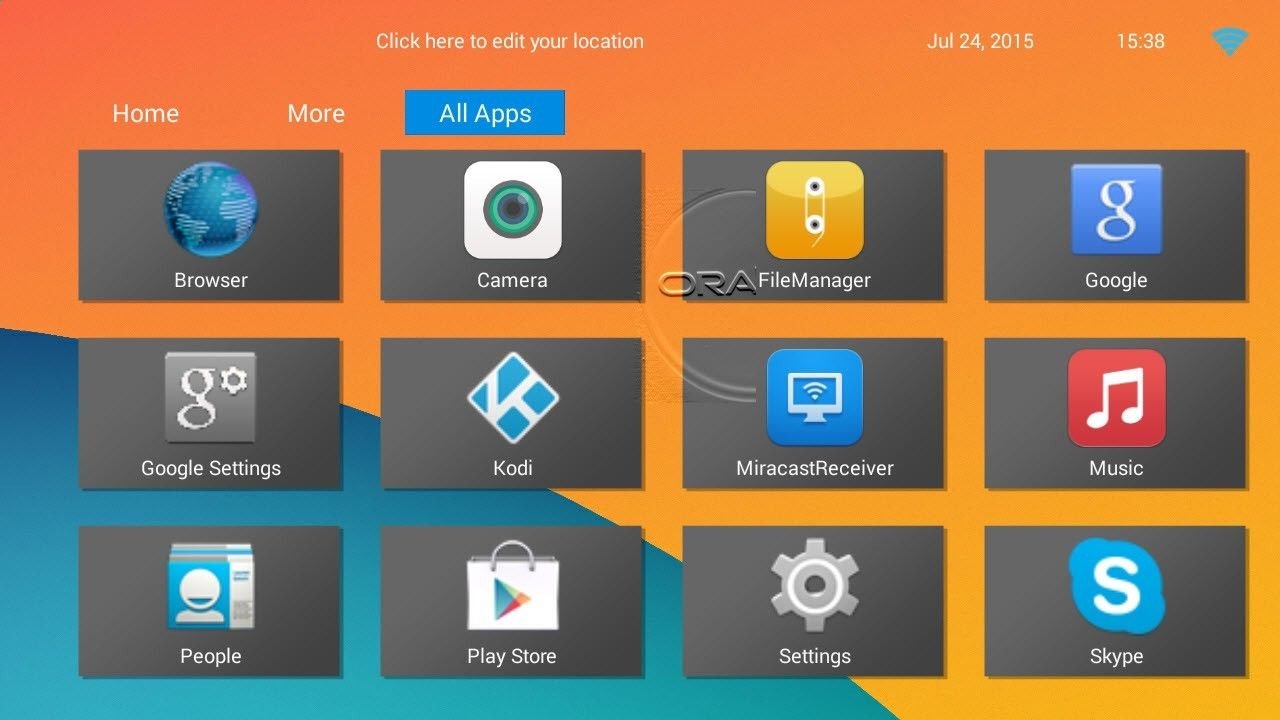1280x720 pixels.
Task: Click the People tile label
Action: 211,656
